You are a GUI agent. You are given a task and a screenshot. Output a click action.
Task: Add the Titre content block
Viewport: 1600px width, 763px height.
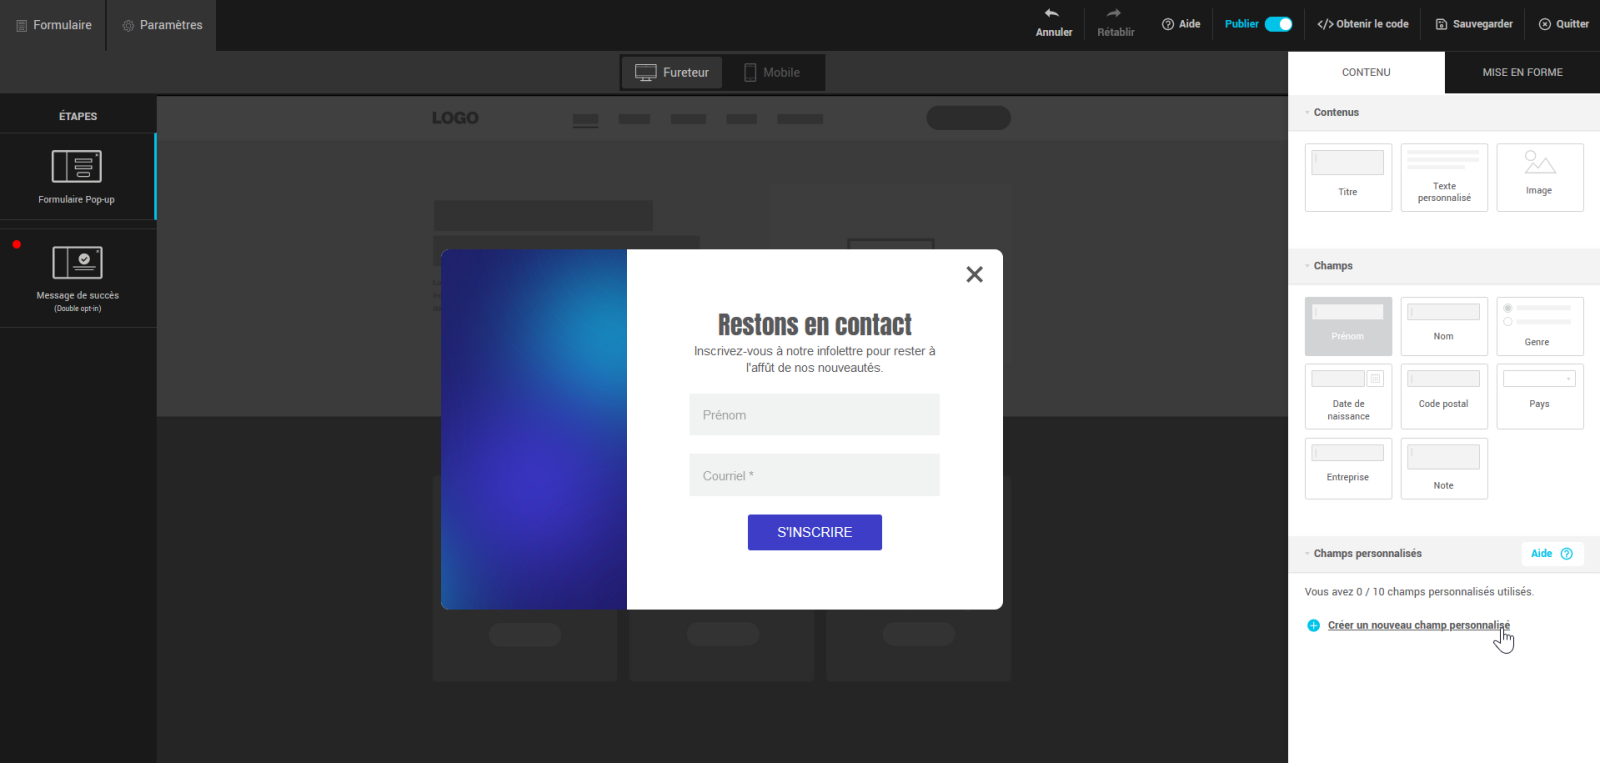tap(1347, 177)
